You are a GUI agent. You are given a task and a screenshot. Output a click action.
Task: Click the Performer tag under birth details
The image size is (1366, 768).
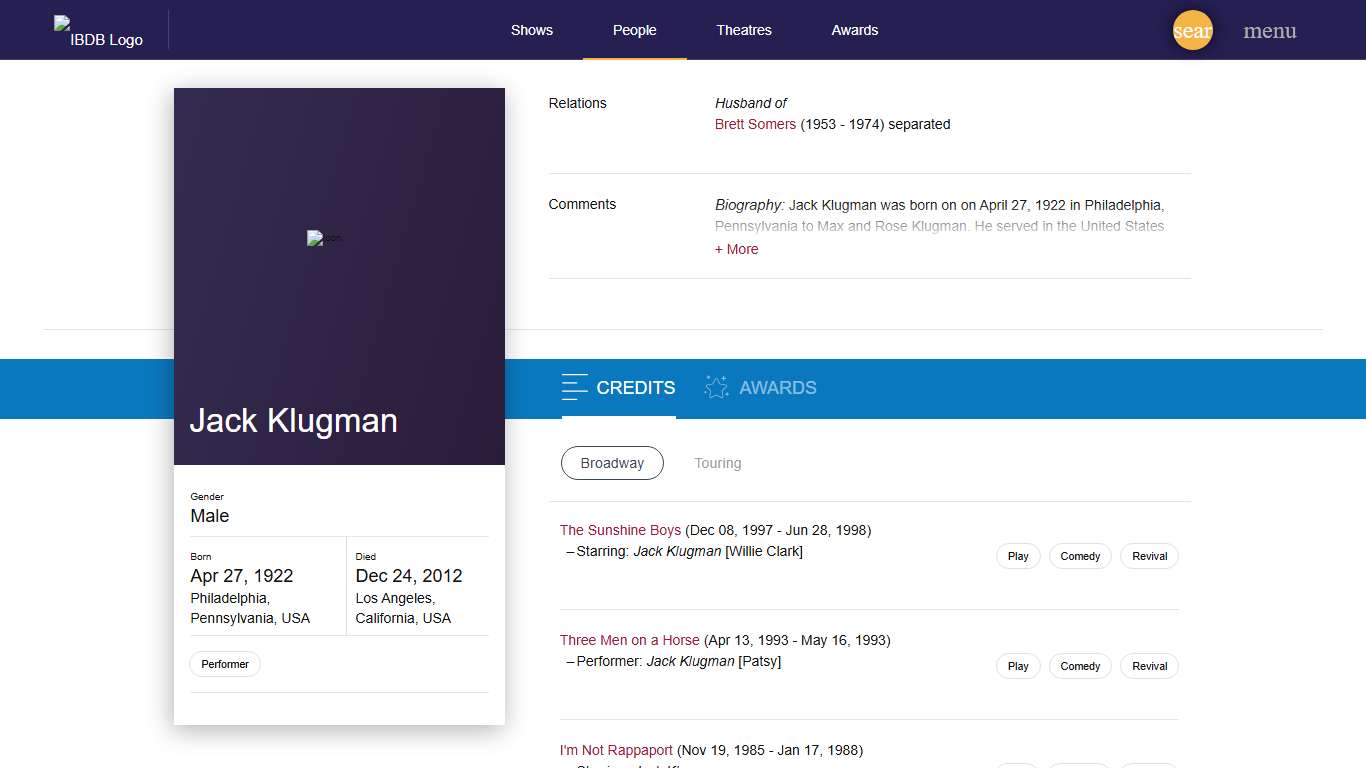click(x=225, y=664)
